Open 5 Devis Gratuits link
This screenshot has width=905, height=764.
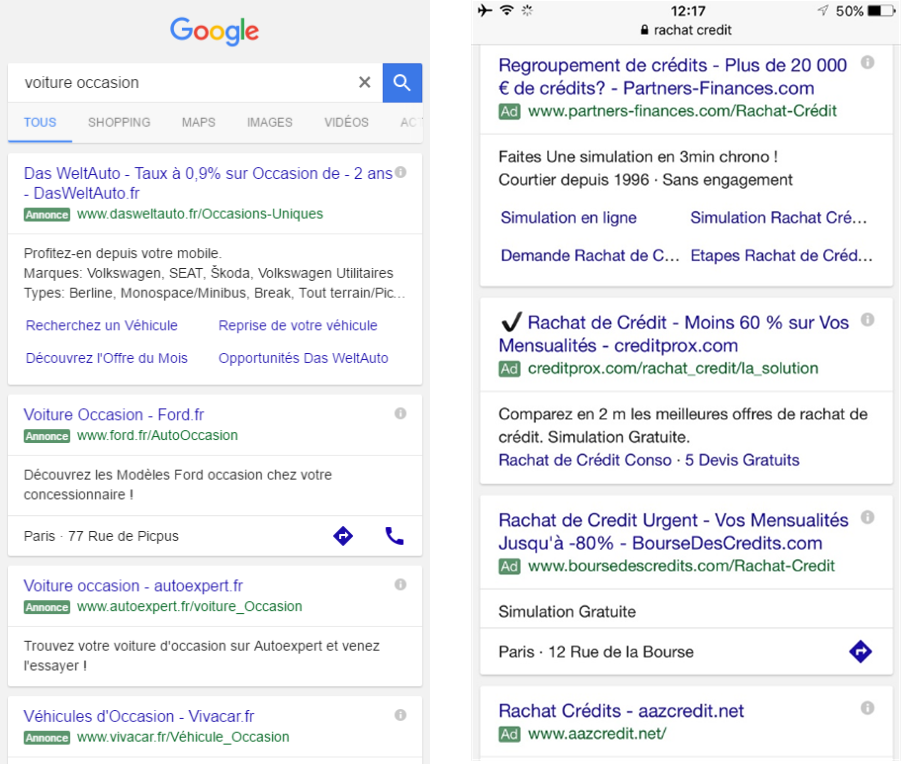tap(742, 460)
